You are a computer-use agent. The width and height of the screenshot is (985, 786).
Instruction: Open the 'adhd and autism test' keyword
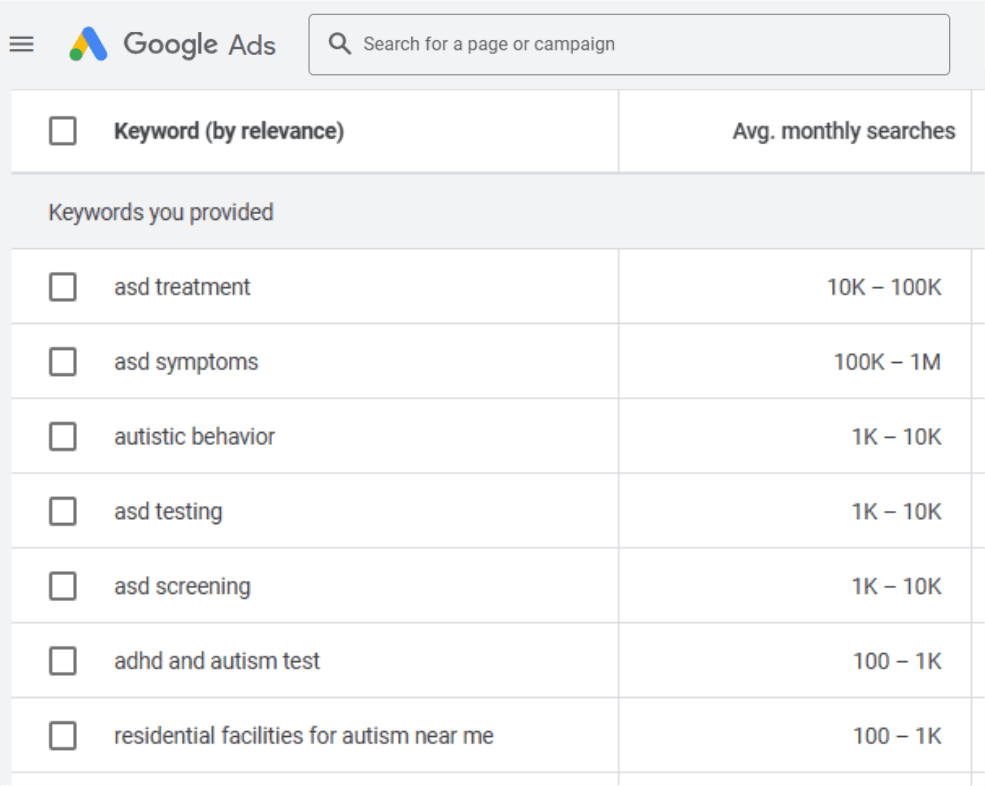tap(217, 661)
